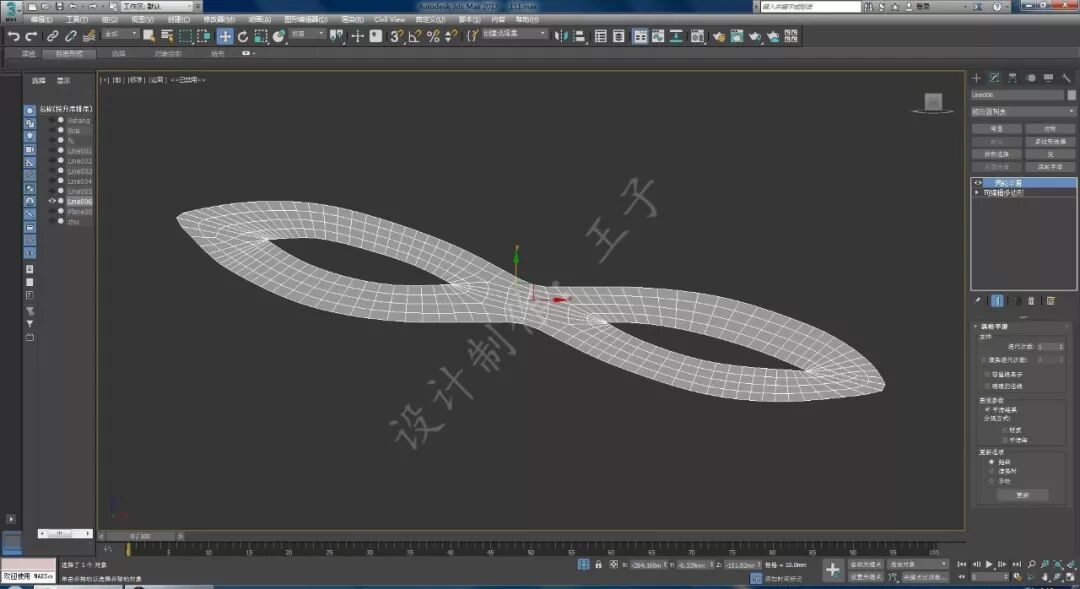Viewport: 1080px width, 589px height.
Task: Click the 自动关键点 button
Action: [x=865, y=564]
